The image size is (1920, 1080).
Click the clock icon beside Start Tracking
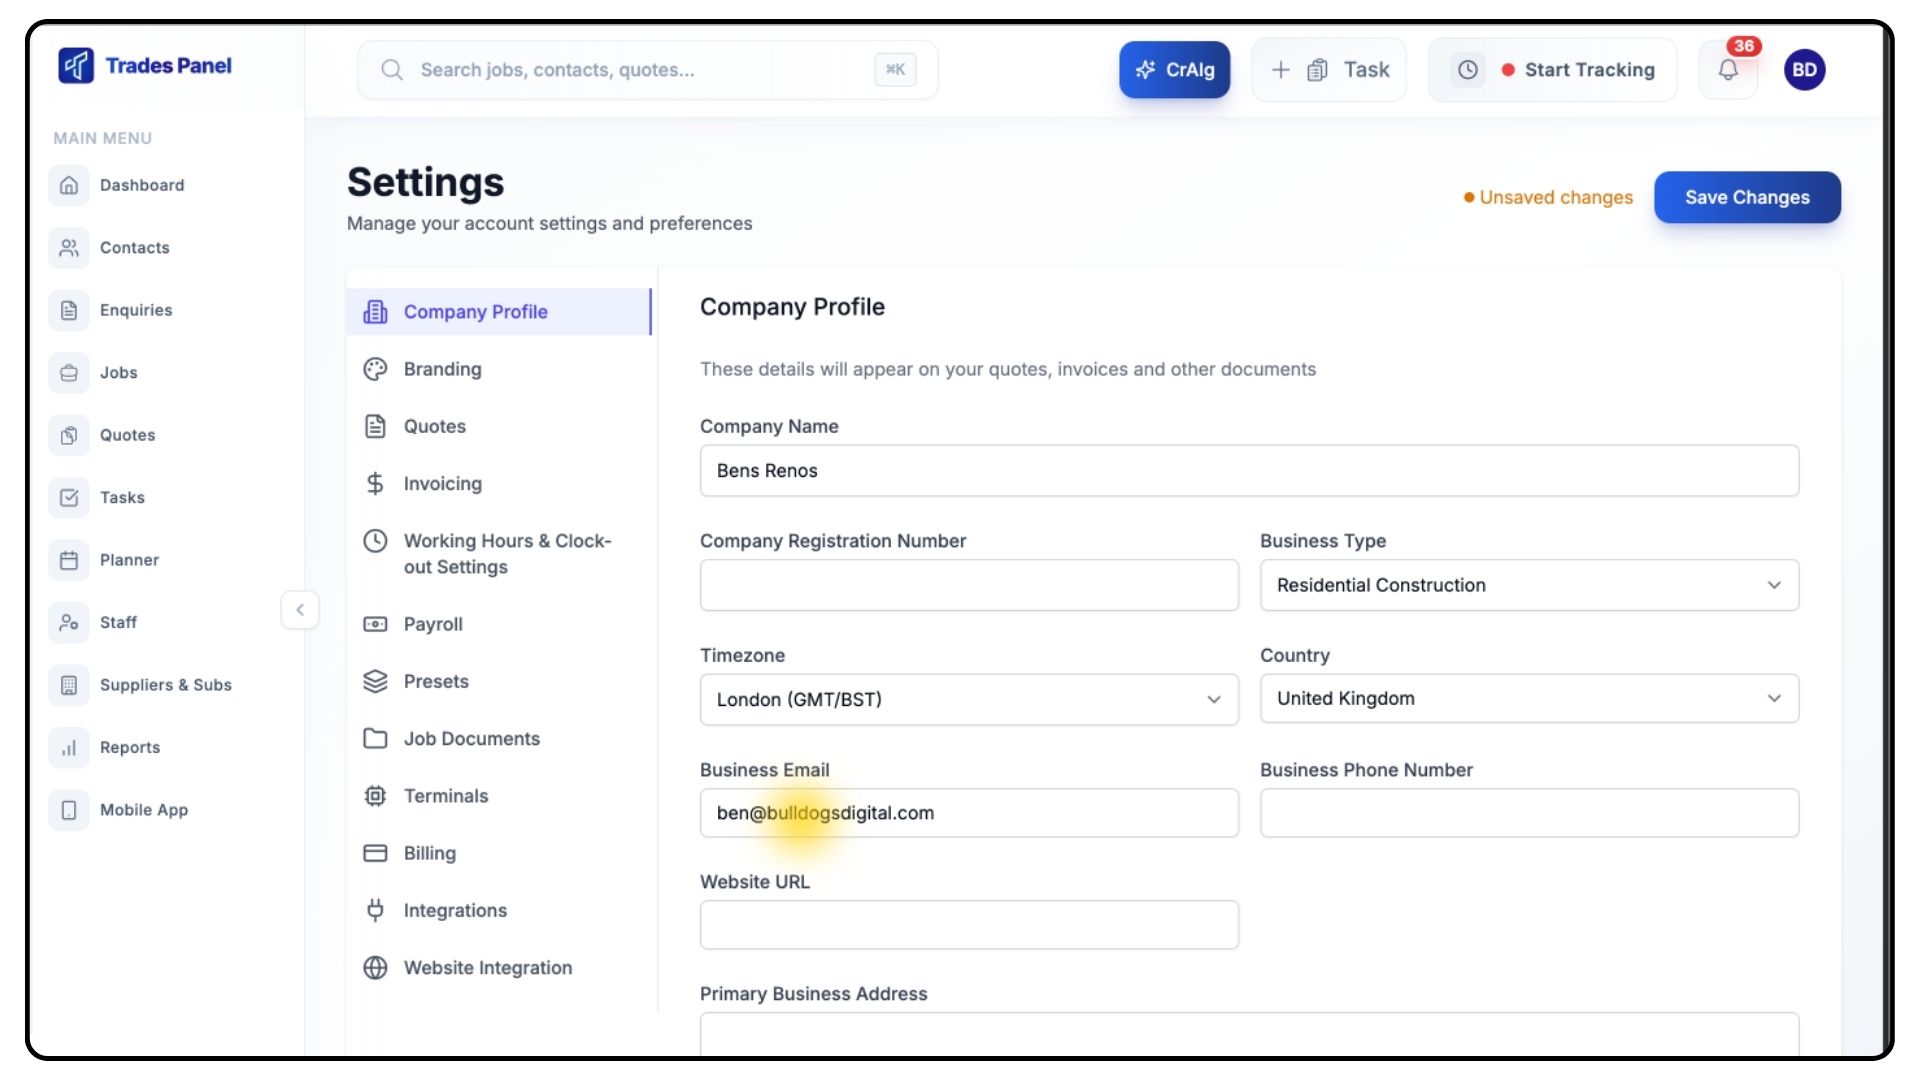coord(1467,70)
